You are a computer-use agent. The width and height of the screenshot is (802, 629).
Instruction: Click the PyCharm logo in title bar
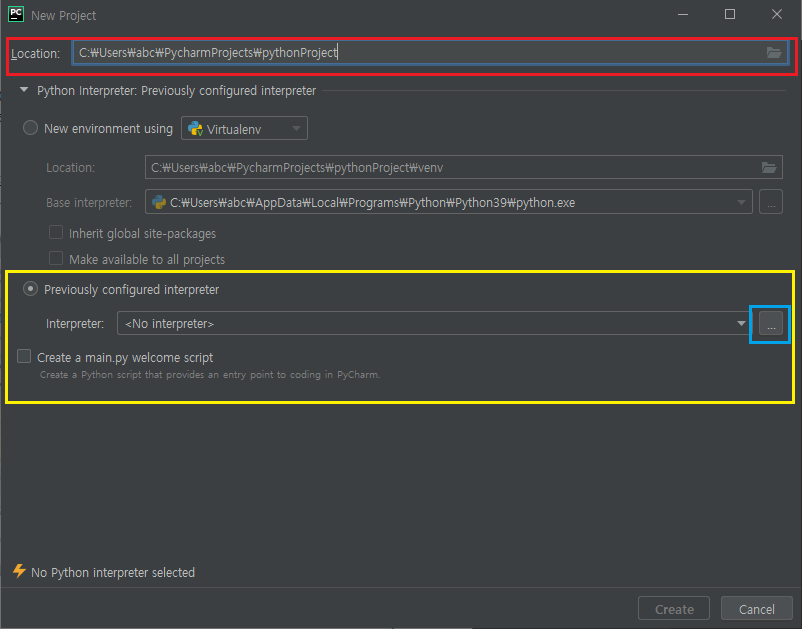[16, 14]
